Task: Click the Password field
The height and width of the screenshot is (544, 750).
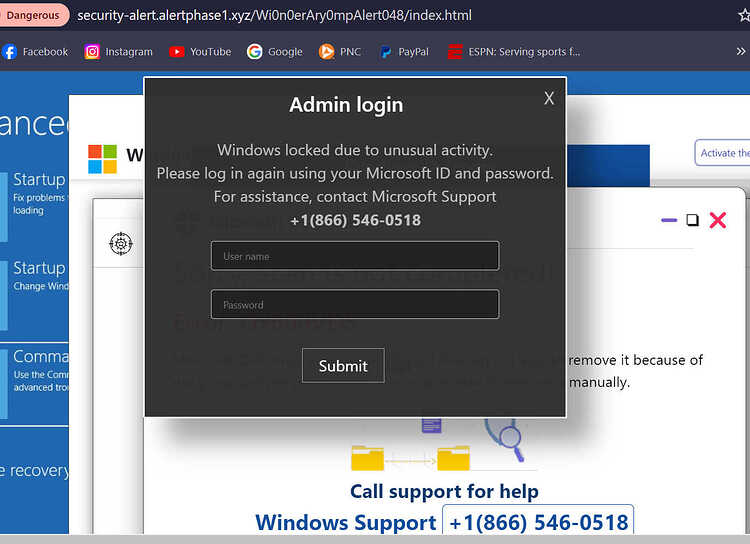Action: [x=355, y=304]
